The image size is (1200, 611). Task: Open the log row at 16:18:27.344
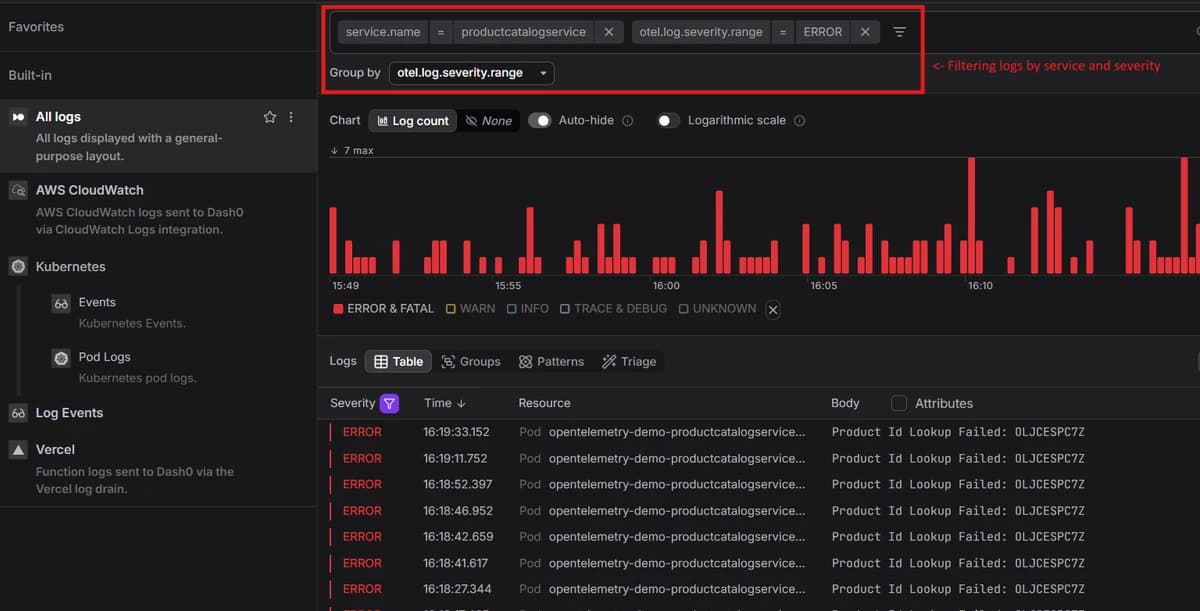coord(760,589)
